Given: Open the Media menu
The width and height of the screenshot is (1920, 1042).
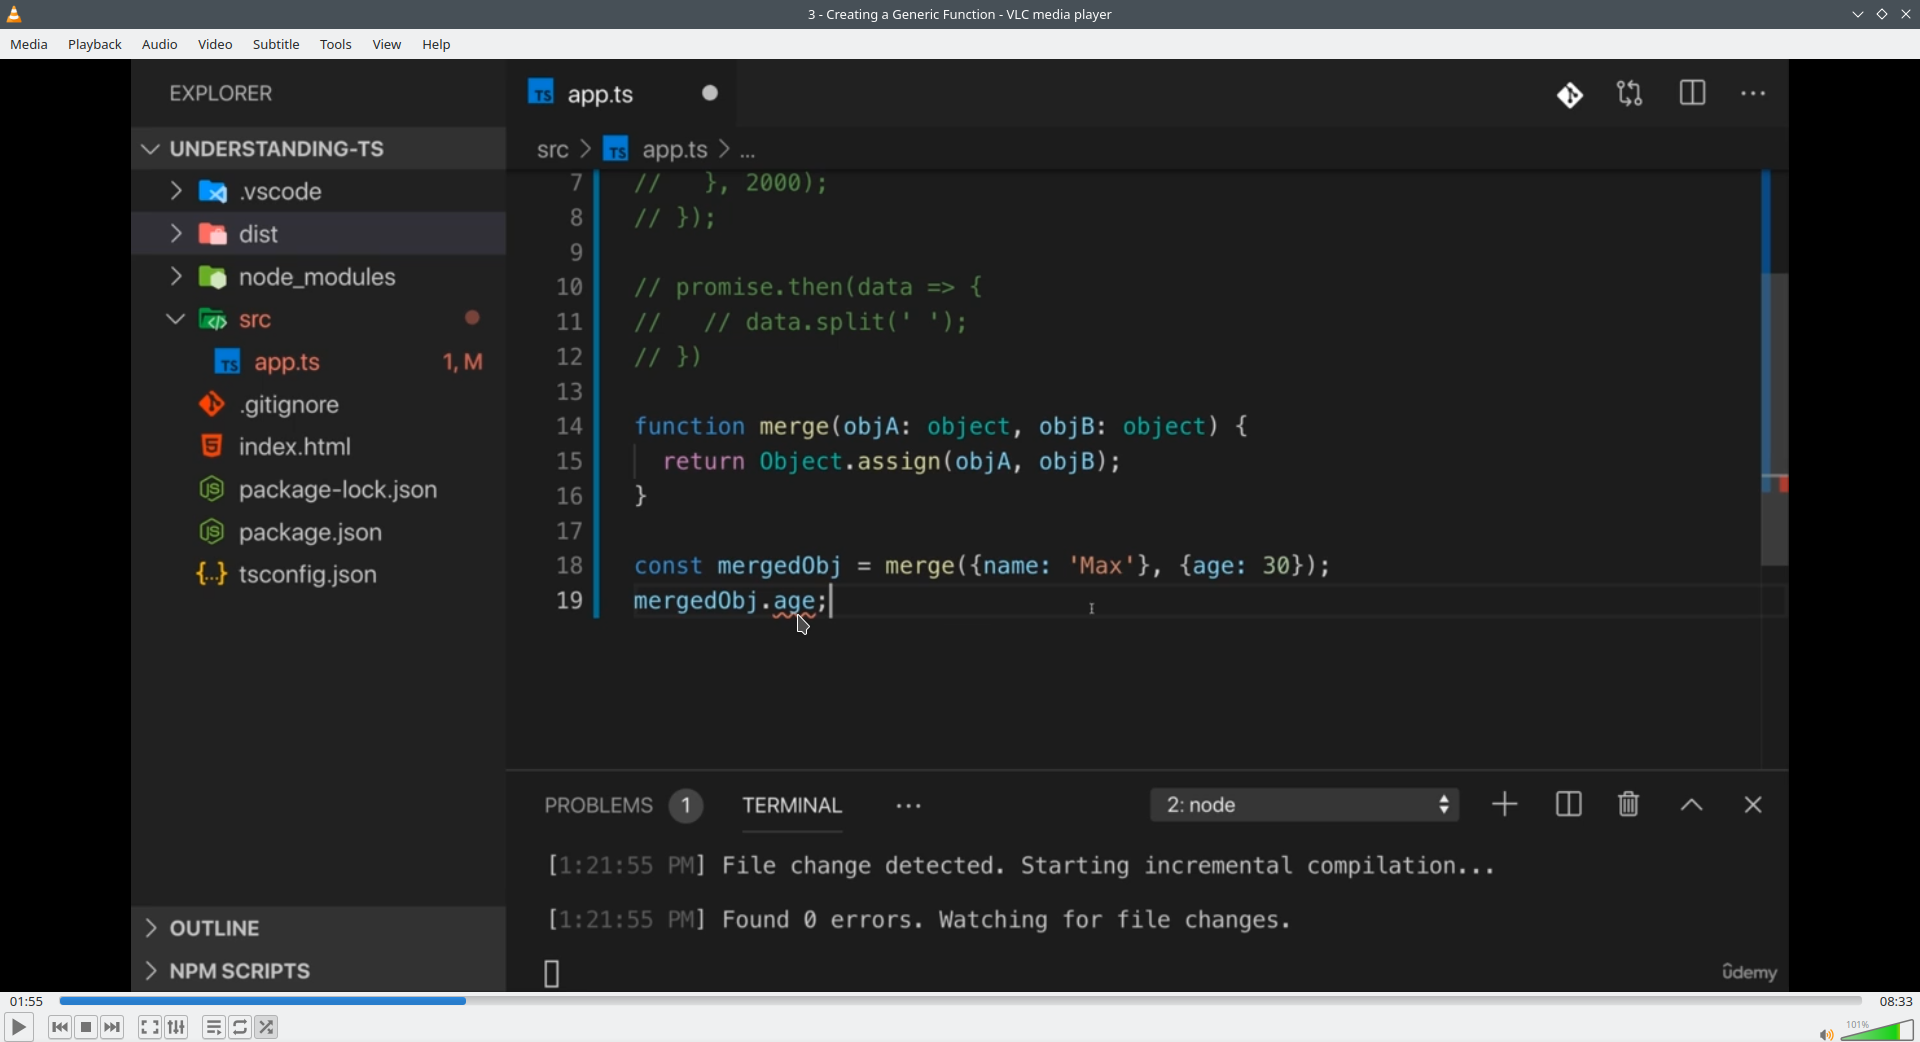Looking at the screenshot, I should tap(29, 45).
